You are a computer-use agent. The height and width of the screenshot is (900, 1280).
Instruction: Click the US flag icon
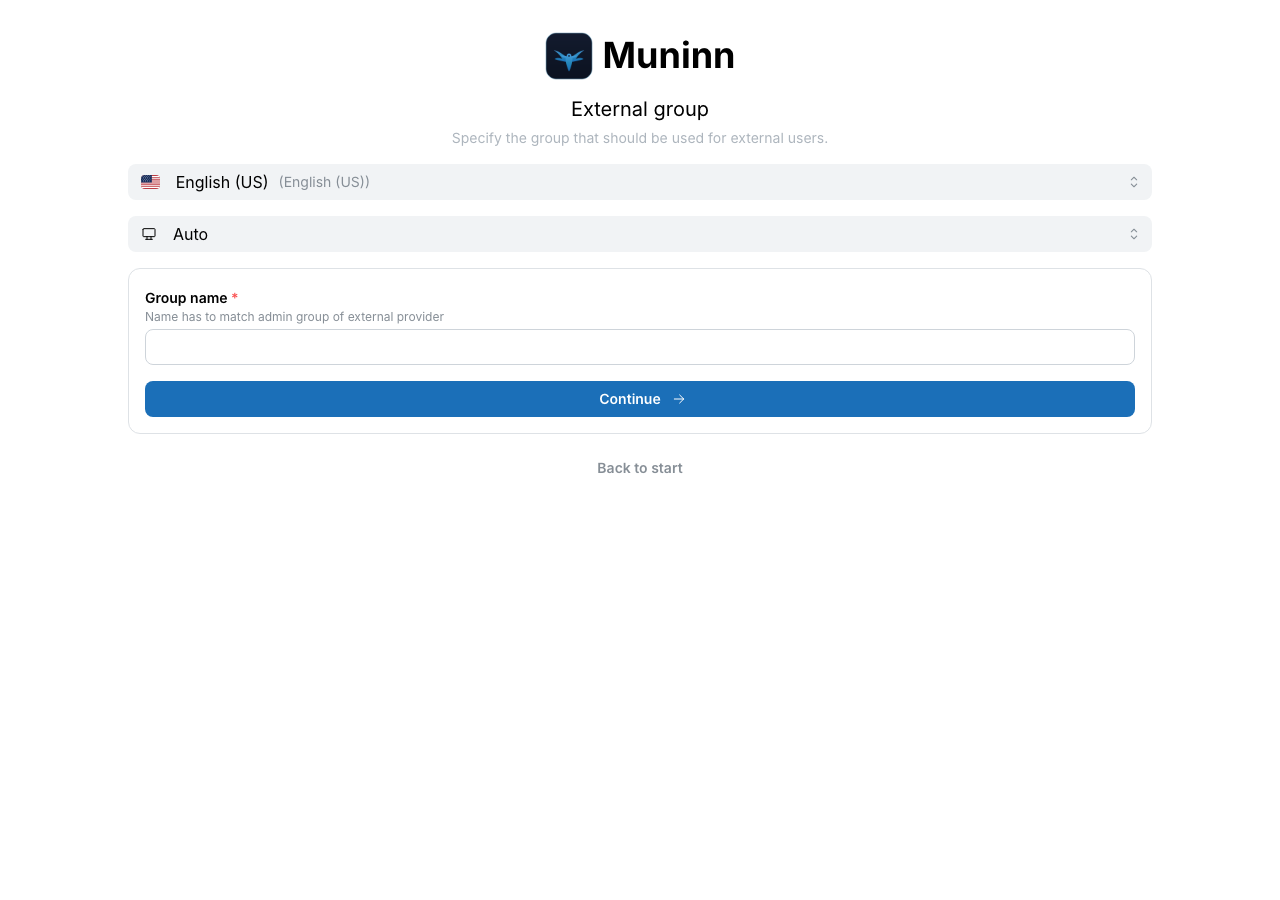click(x=150, y=182)
